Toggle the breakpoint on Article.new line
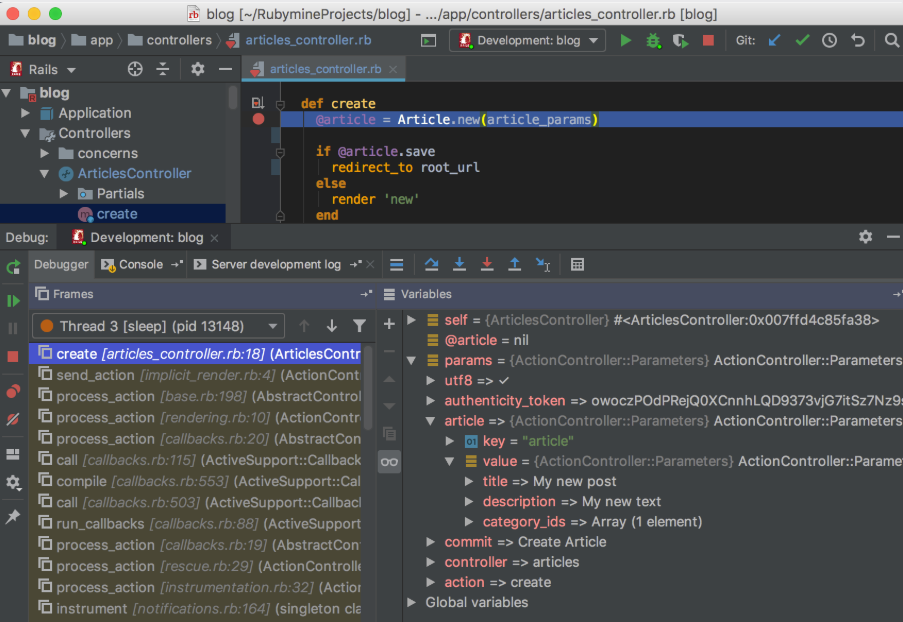Screen dimensions: 903x622 coord(258,119)
